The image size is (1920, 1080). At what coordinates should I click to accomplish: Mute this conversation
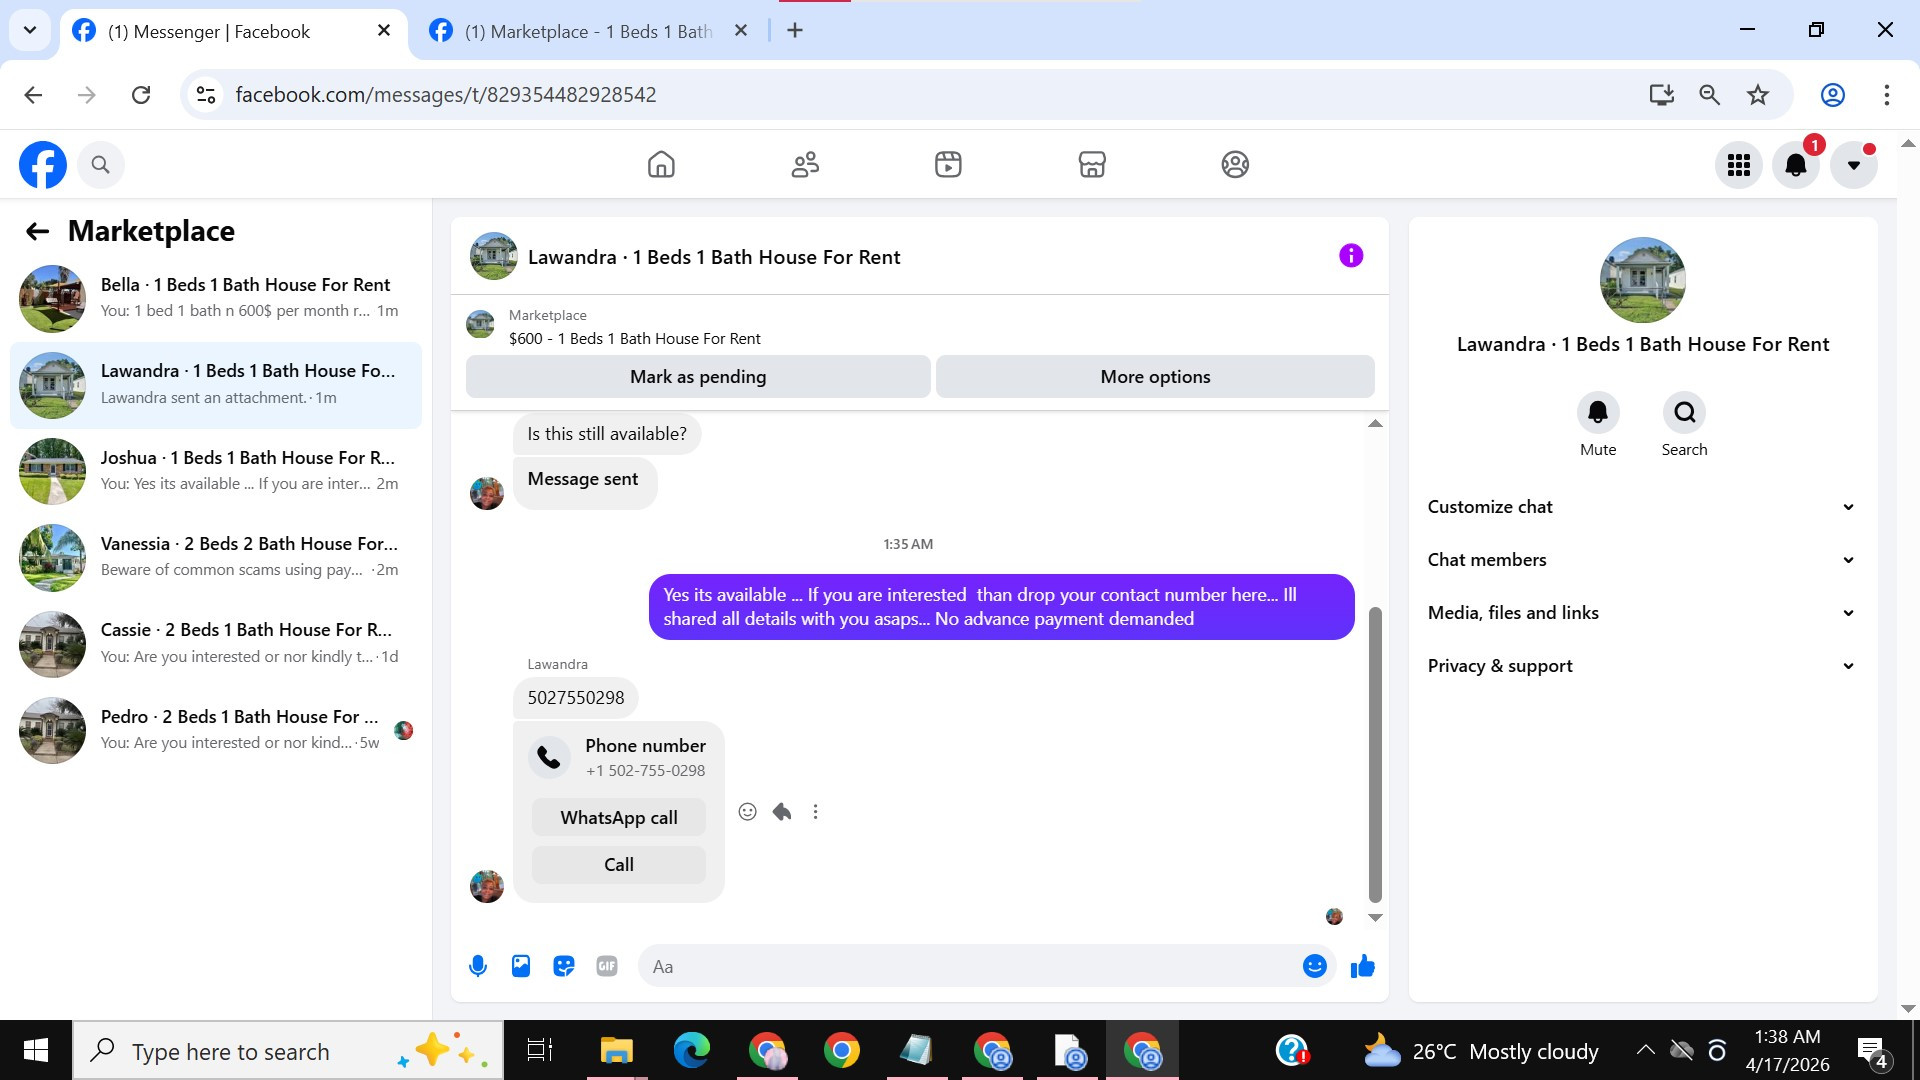pyautogui.click(x=1598, y=412)
